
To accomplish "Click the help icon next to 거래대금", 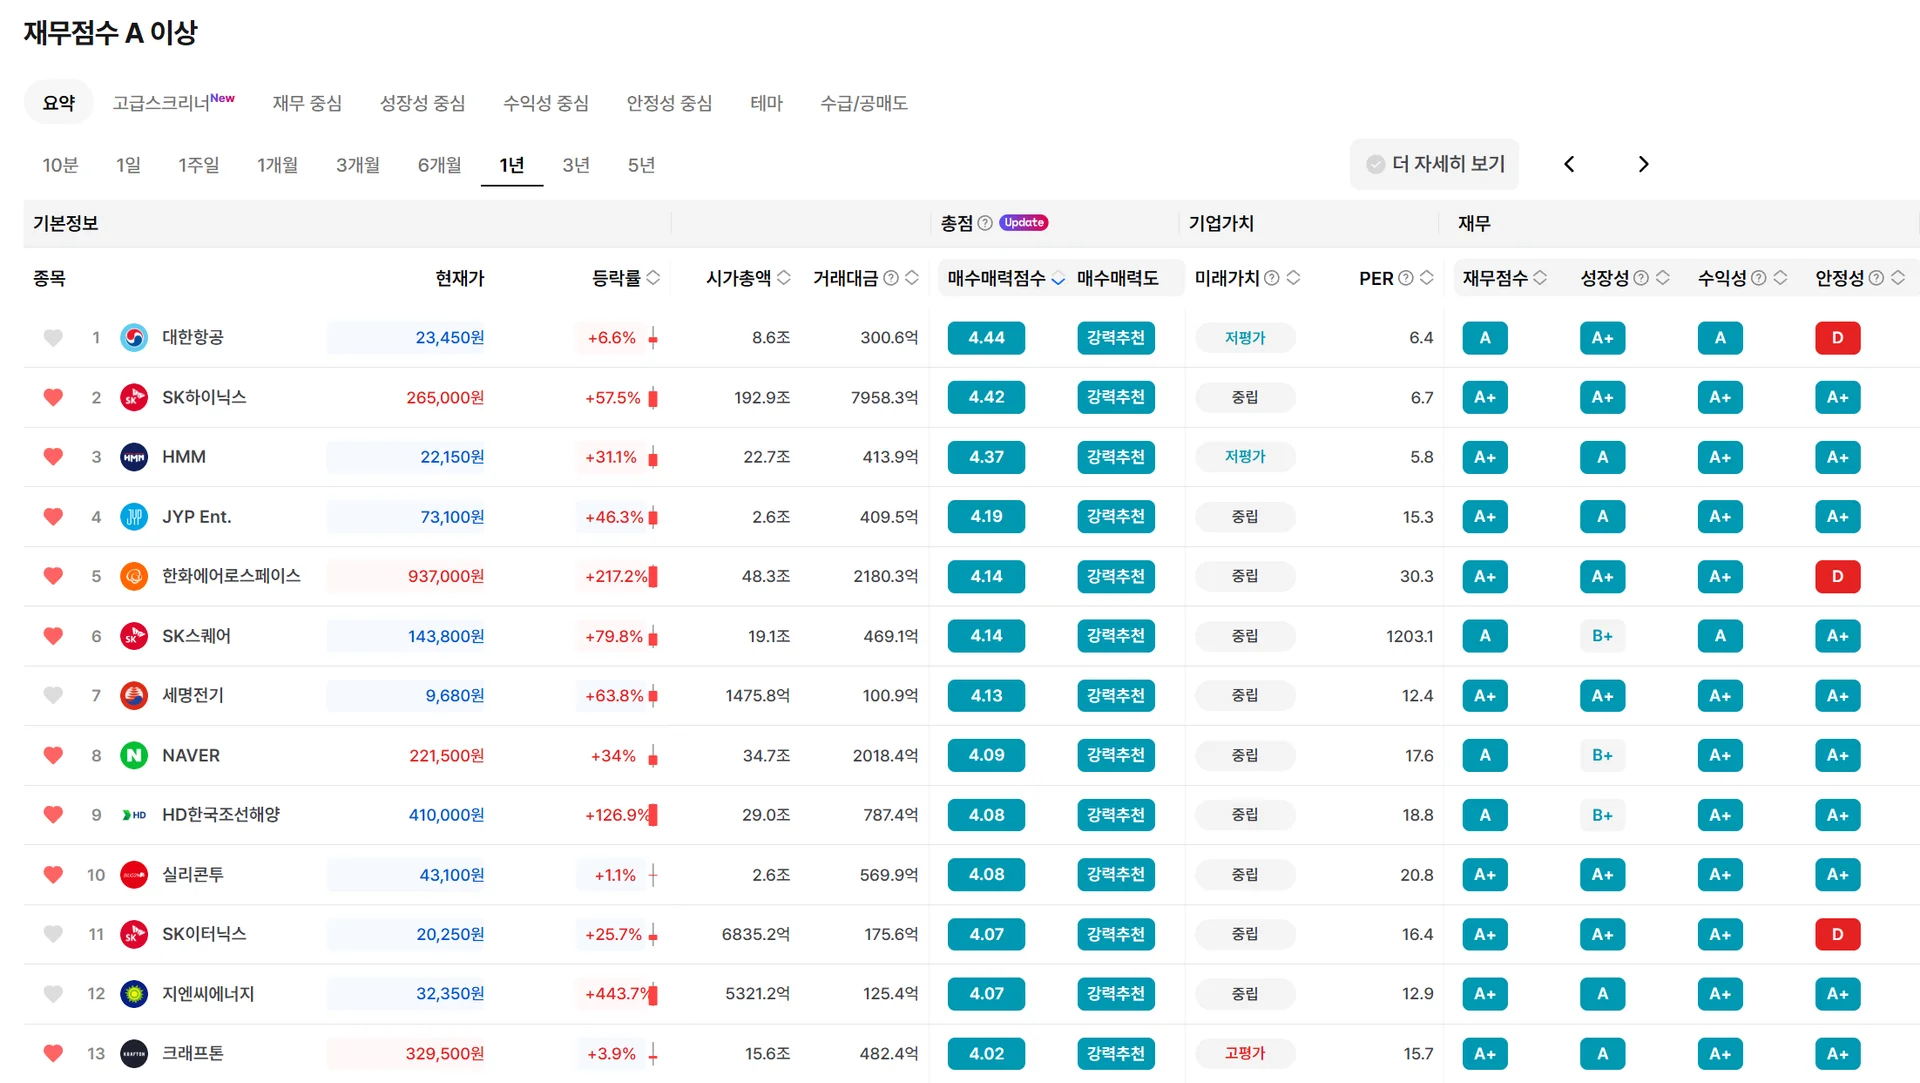I will click(x=891, y=278).
